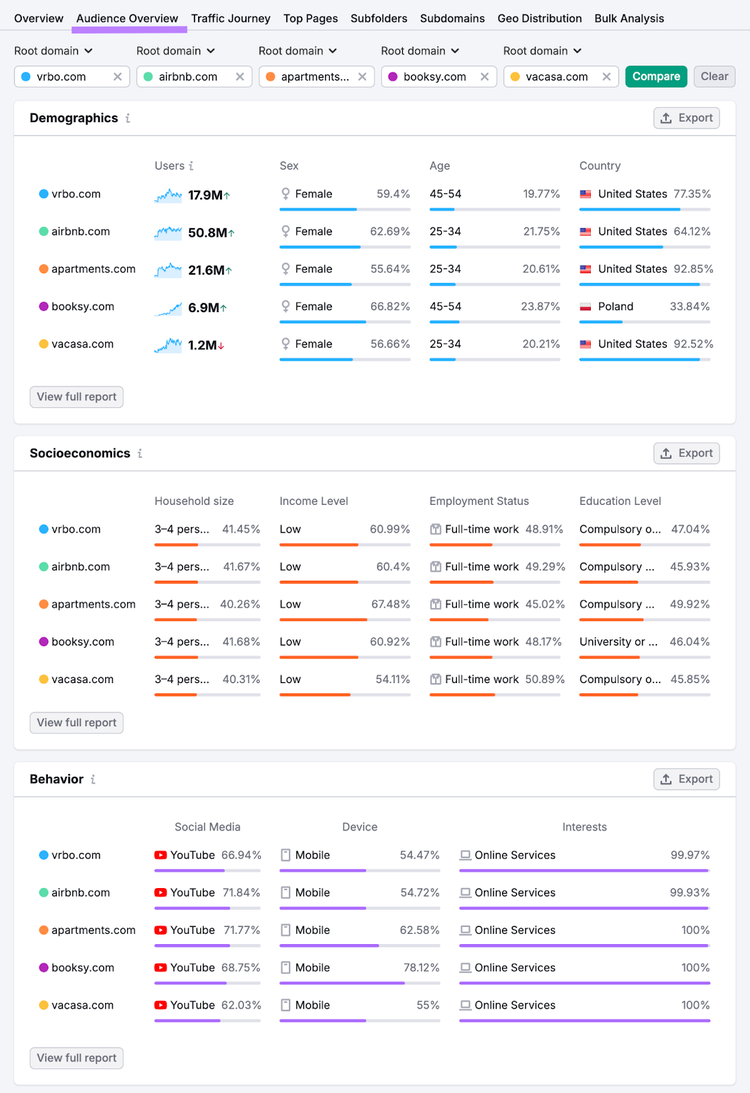
Task: Click info icon beside Users column header
Action: 191,166
